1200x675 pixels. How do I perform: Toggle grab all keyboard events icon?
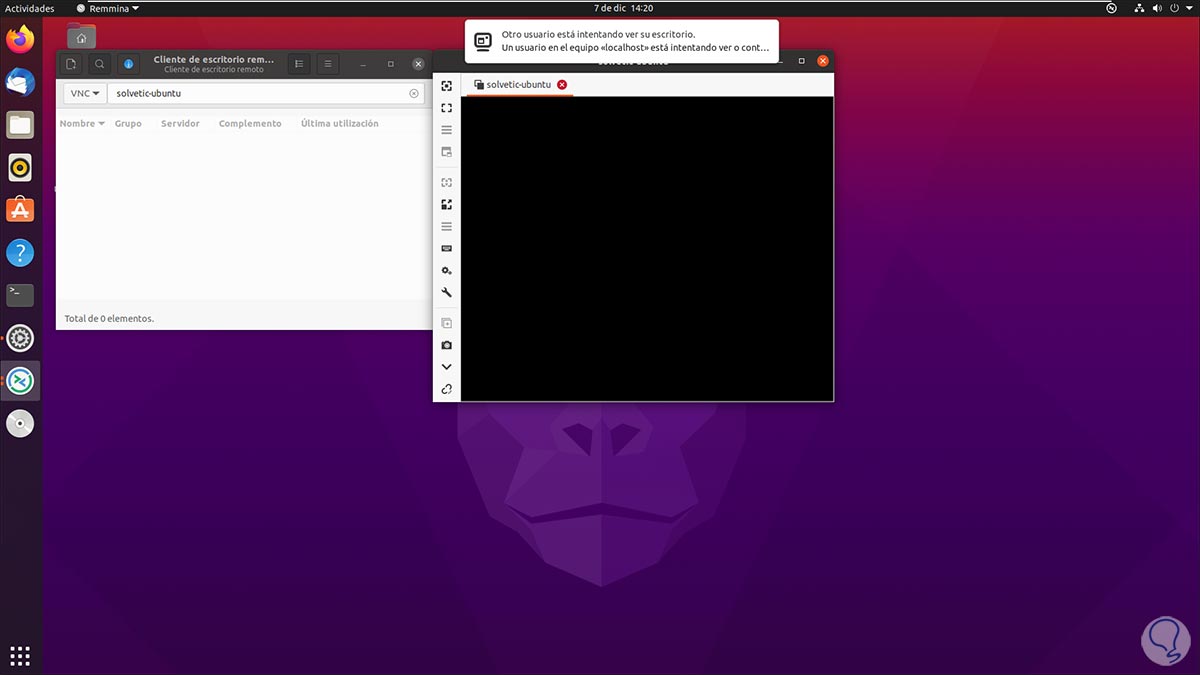pyautogui.click(x=447, y=248)
